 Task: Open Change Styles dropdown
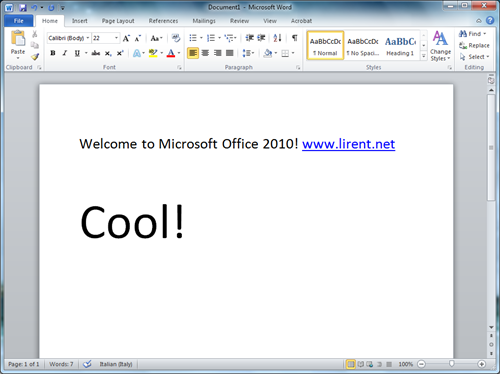tap(440, 46)
